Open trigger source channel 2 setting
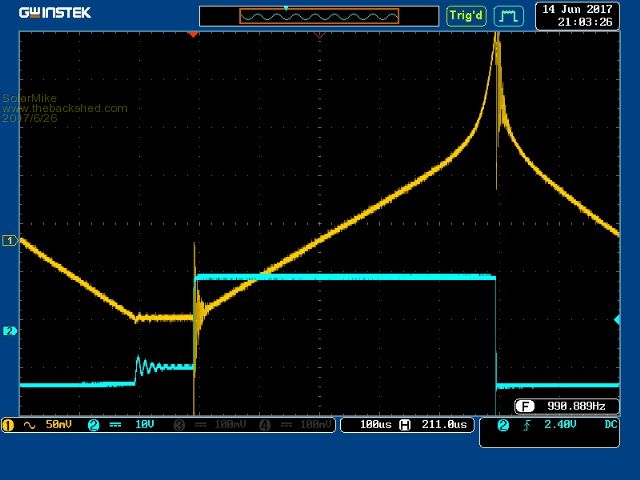640x480 pixels. pos(502,426)
